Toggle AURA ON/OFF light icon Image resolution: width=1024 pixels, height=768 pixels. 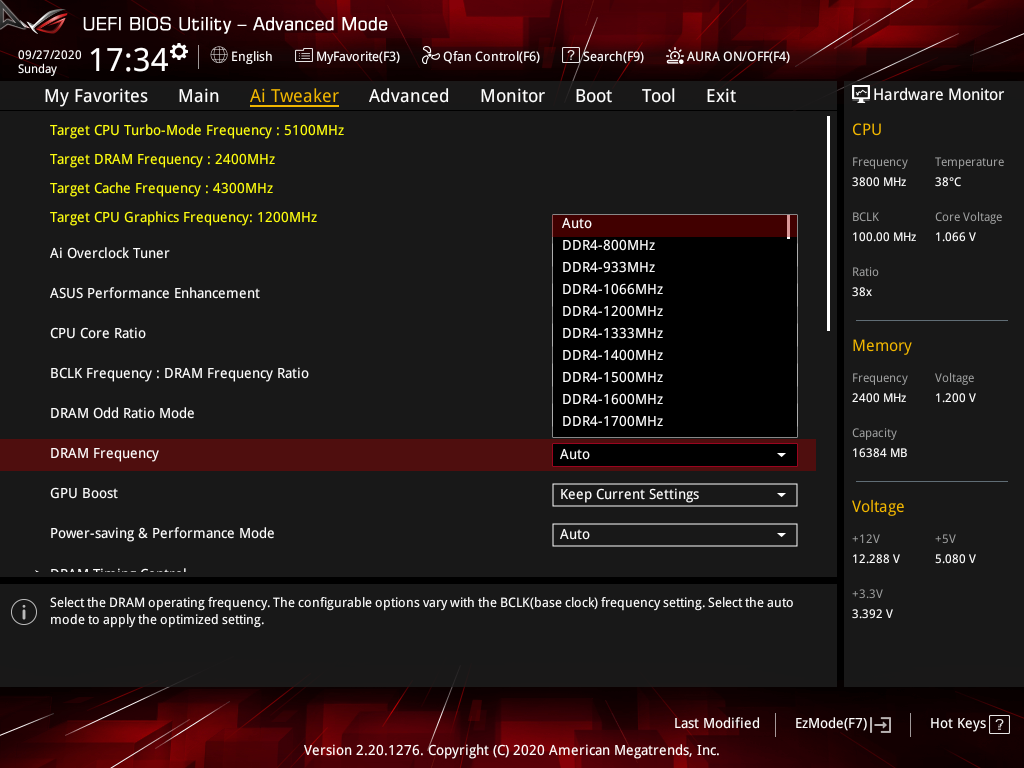pyautogui.click(x=675, y=56)
